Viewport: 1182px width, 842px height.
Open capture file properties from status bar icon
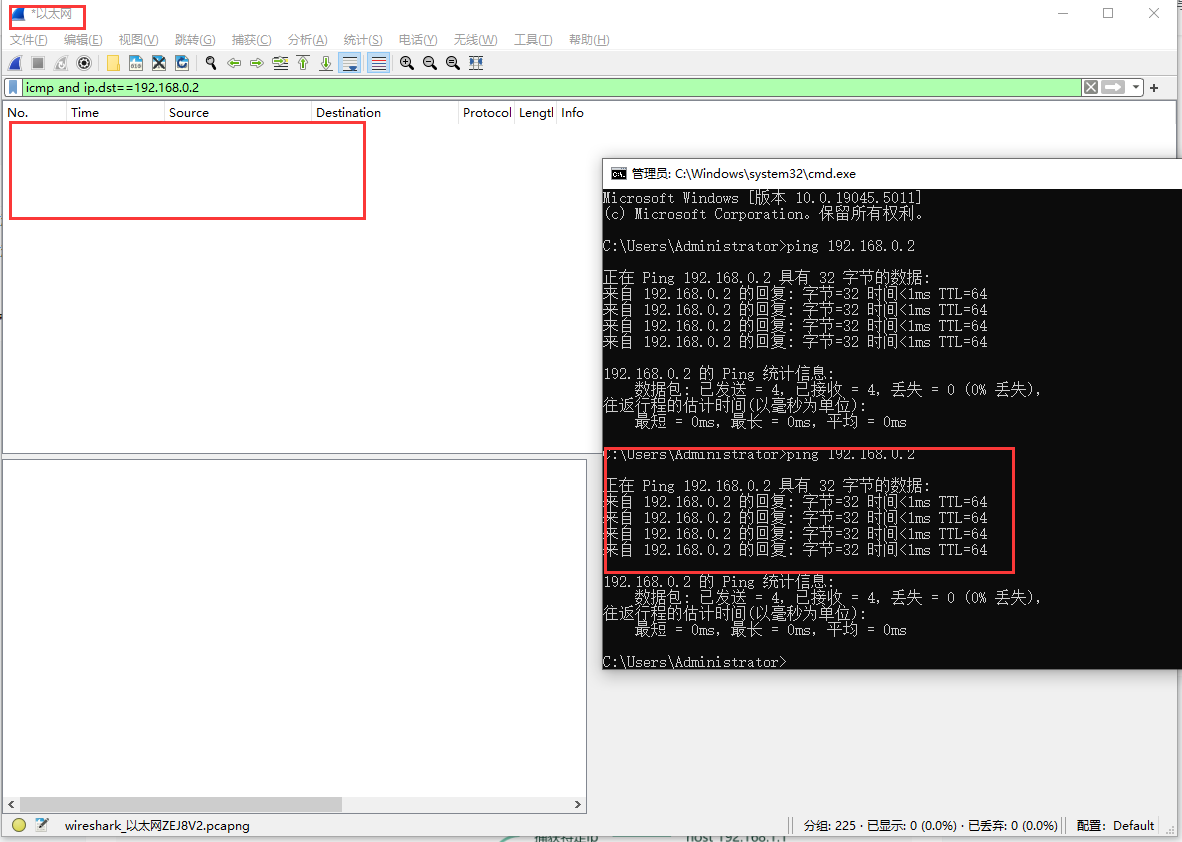pyautogui.click(x=42, y=825)
